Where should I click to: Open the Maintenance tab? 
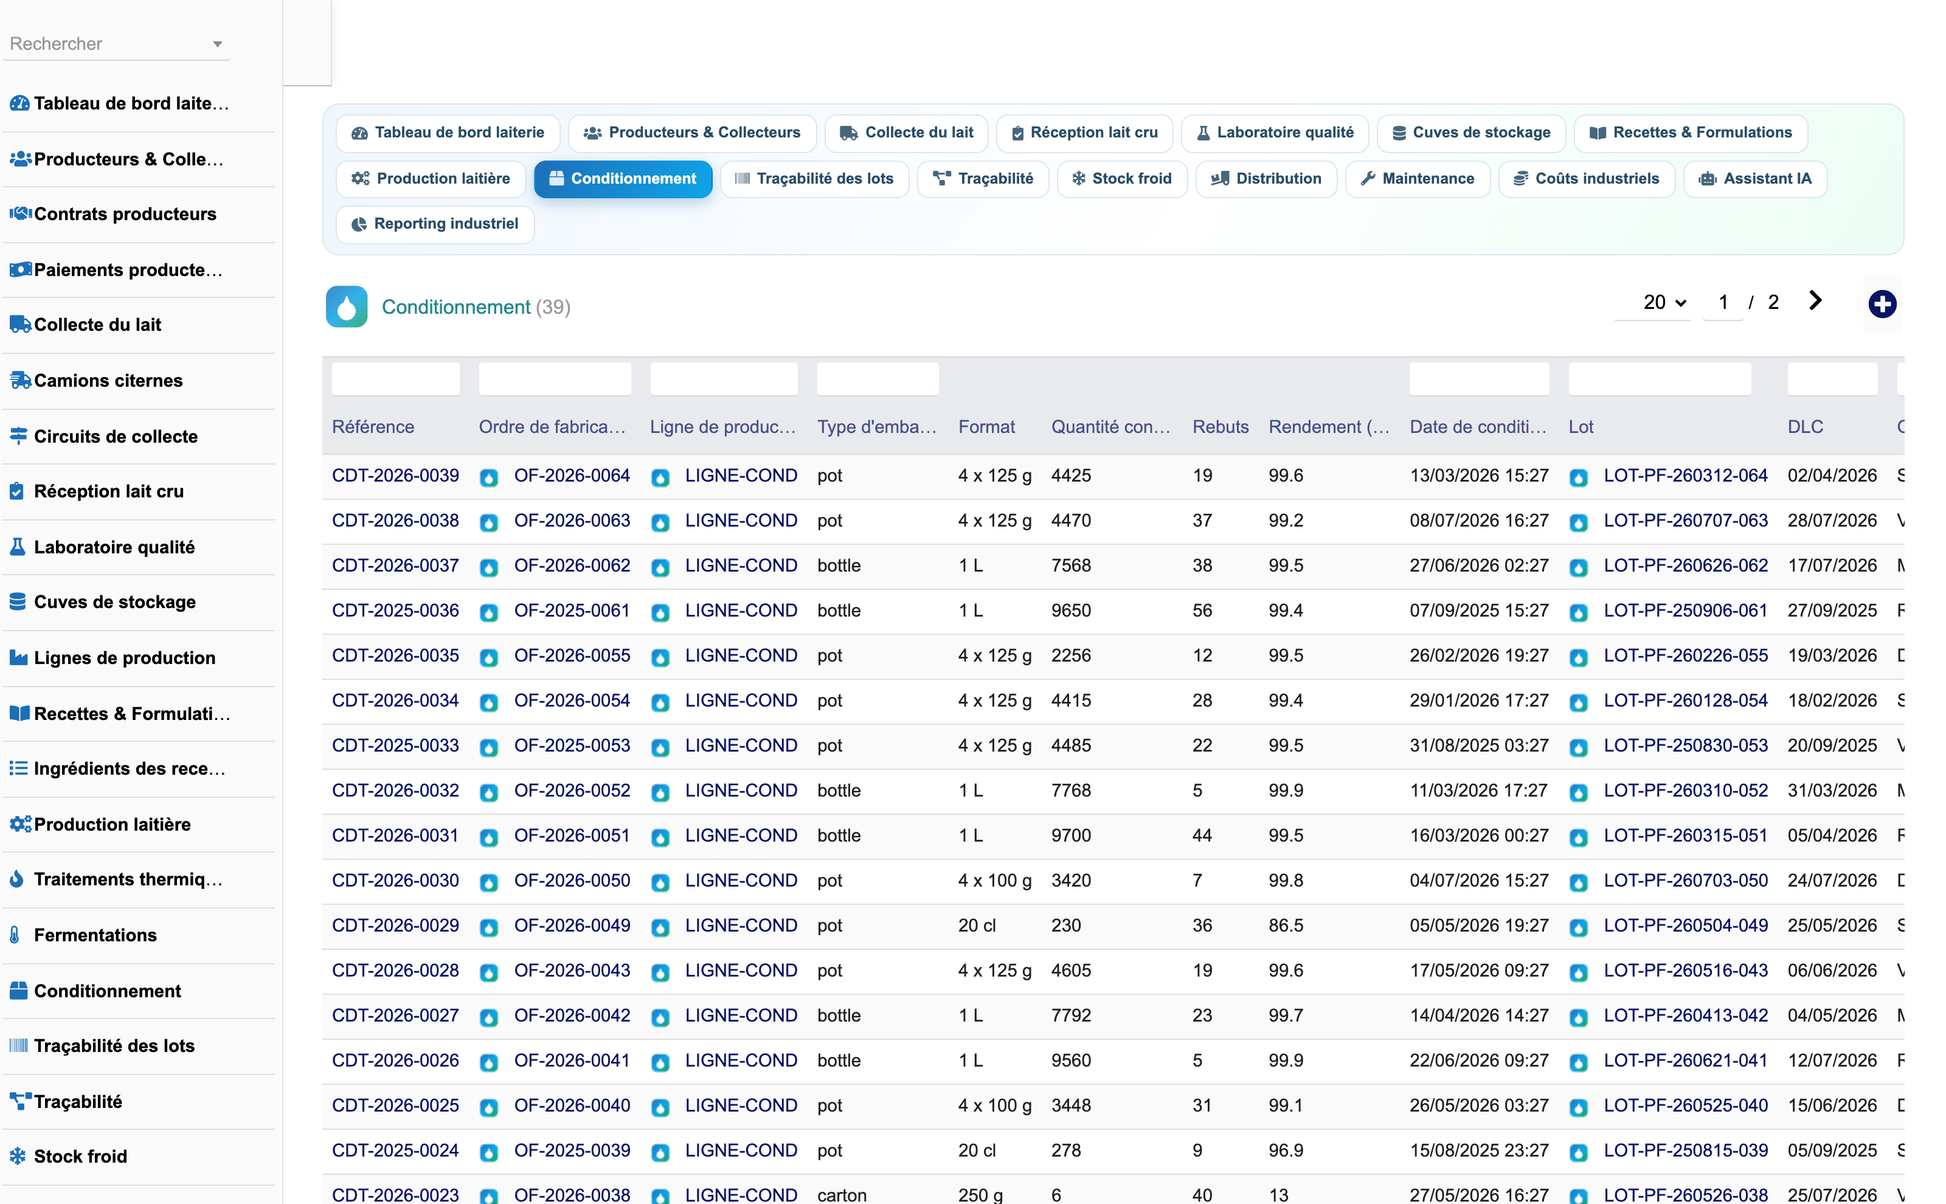1417,179
